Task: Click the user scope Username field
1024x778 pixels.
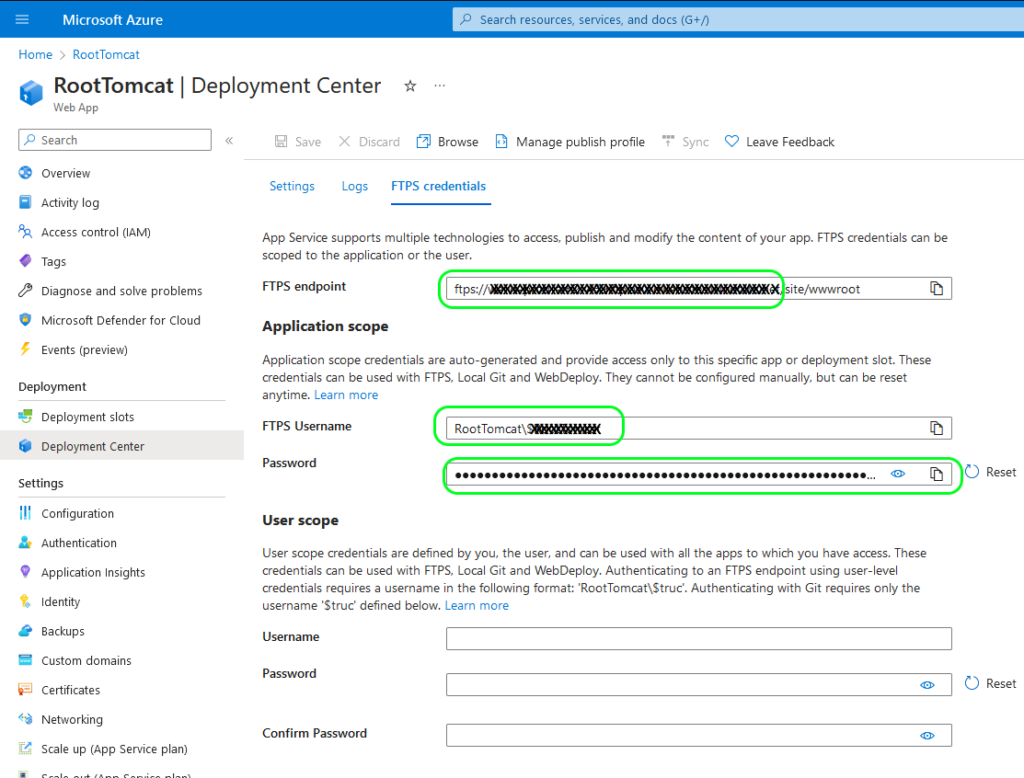Action: pyautogui.click(x=699, y=638)
